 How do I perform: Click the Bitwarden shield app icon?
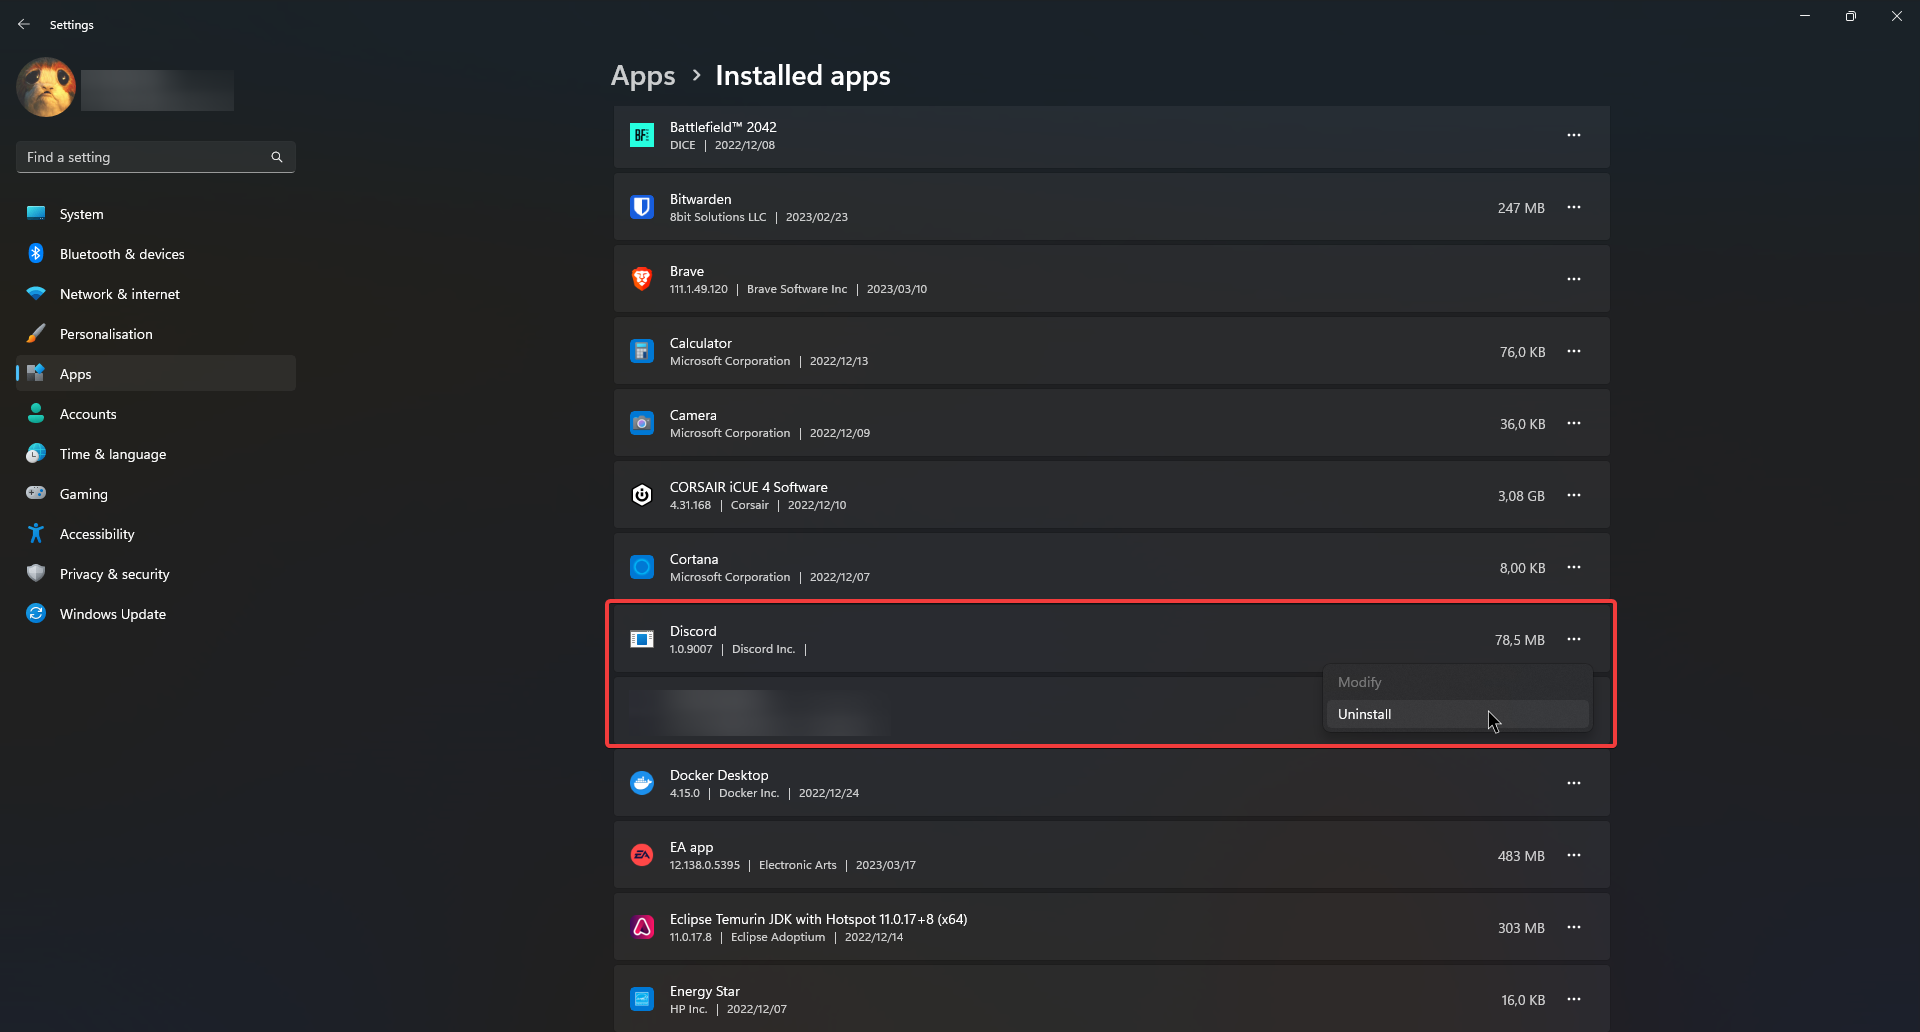[641, 207]
